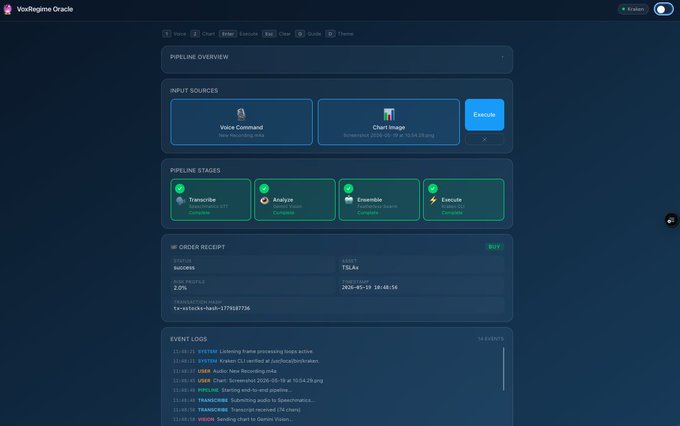Click the timestamp '2026-05-19 10:48:56'
Image resolution: width=680 pixels, height=426 pixels.
tap(369, 287)
